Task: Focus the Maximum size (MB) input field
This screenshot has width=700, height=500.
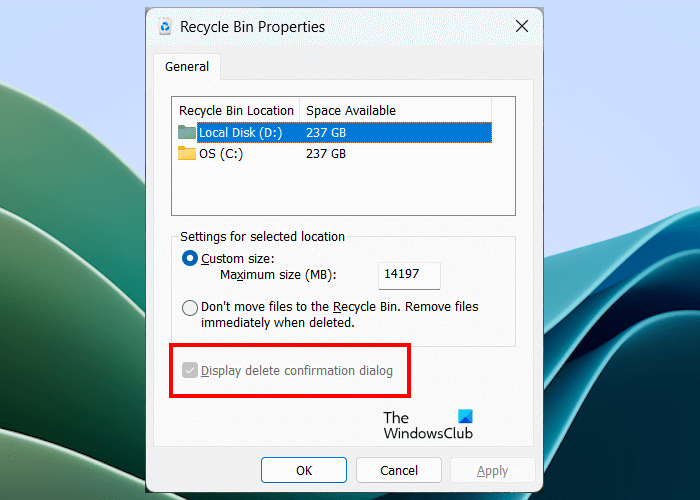Action: pos(409,275)
